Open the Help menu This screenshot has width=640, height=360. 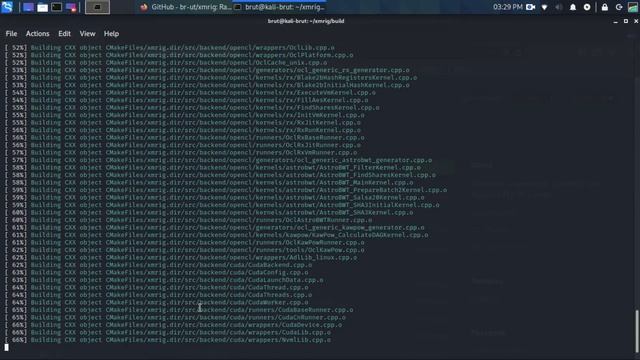coord(111,34)
